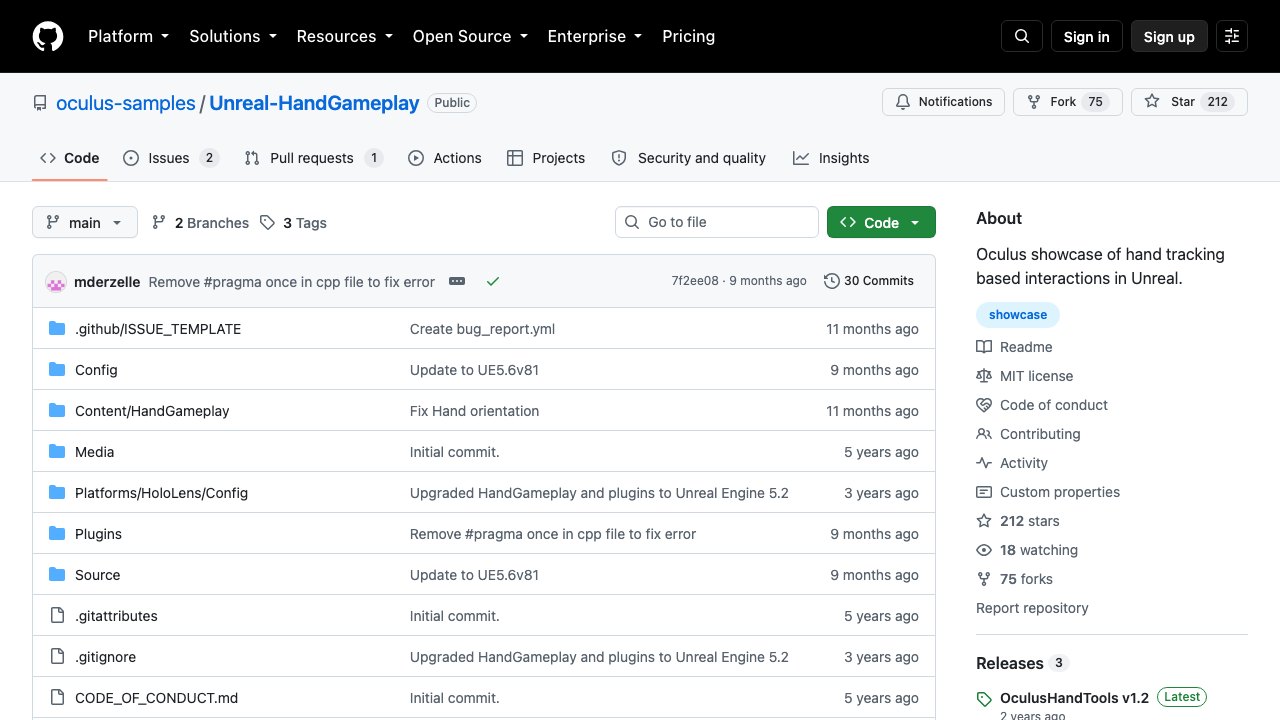Open the Contributing link
1280x720 pixels.
pyautogui.click(x=1040, y=434)
